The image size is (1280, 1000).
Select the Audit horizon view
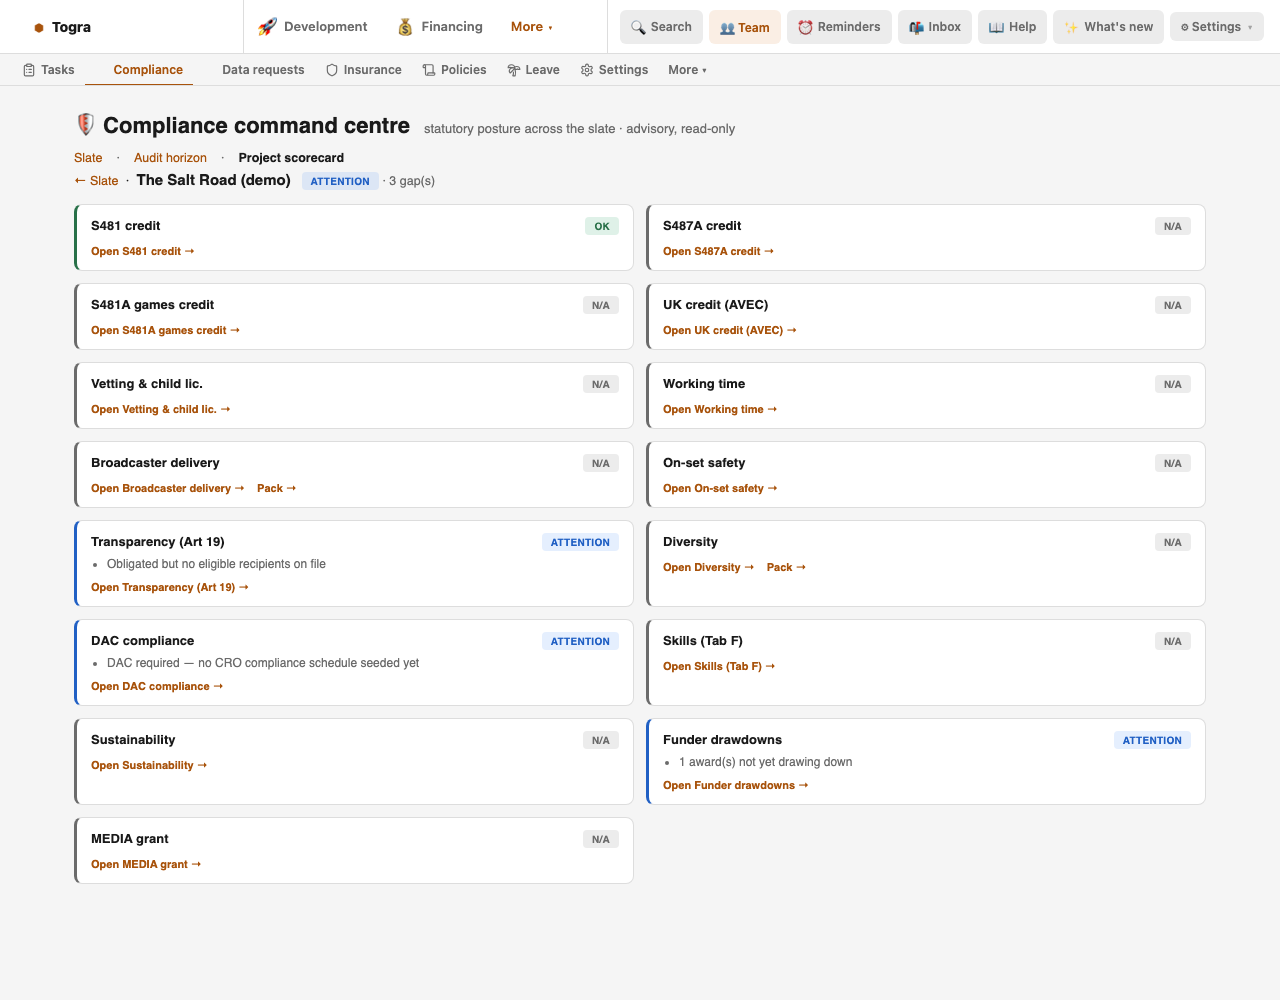coord(170,158)
